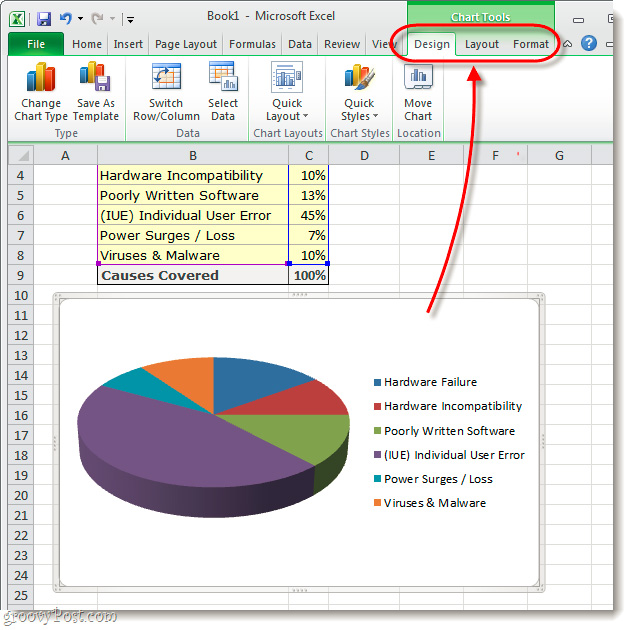633x630 pixels.
Task: Open Microsoft Excel Help question mark
Action: (x=589, y=43)
